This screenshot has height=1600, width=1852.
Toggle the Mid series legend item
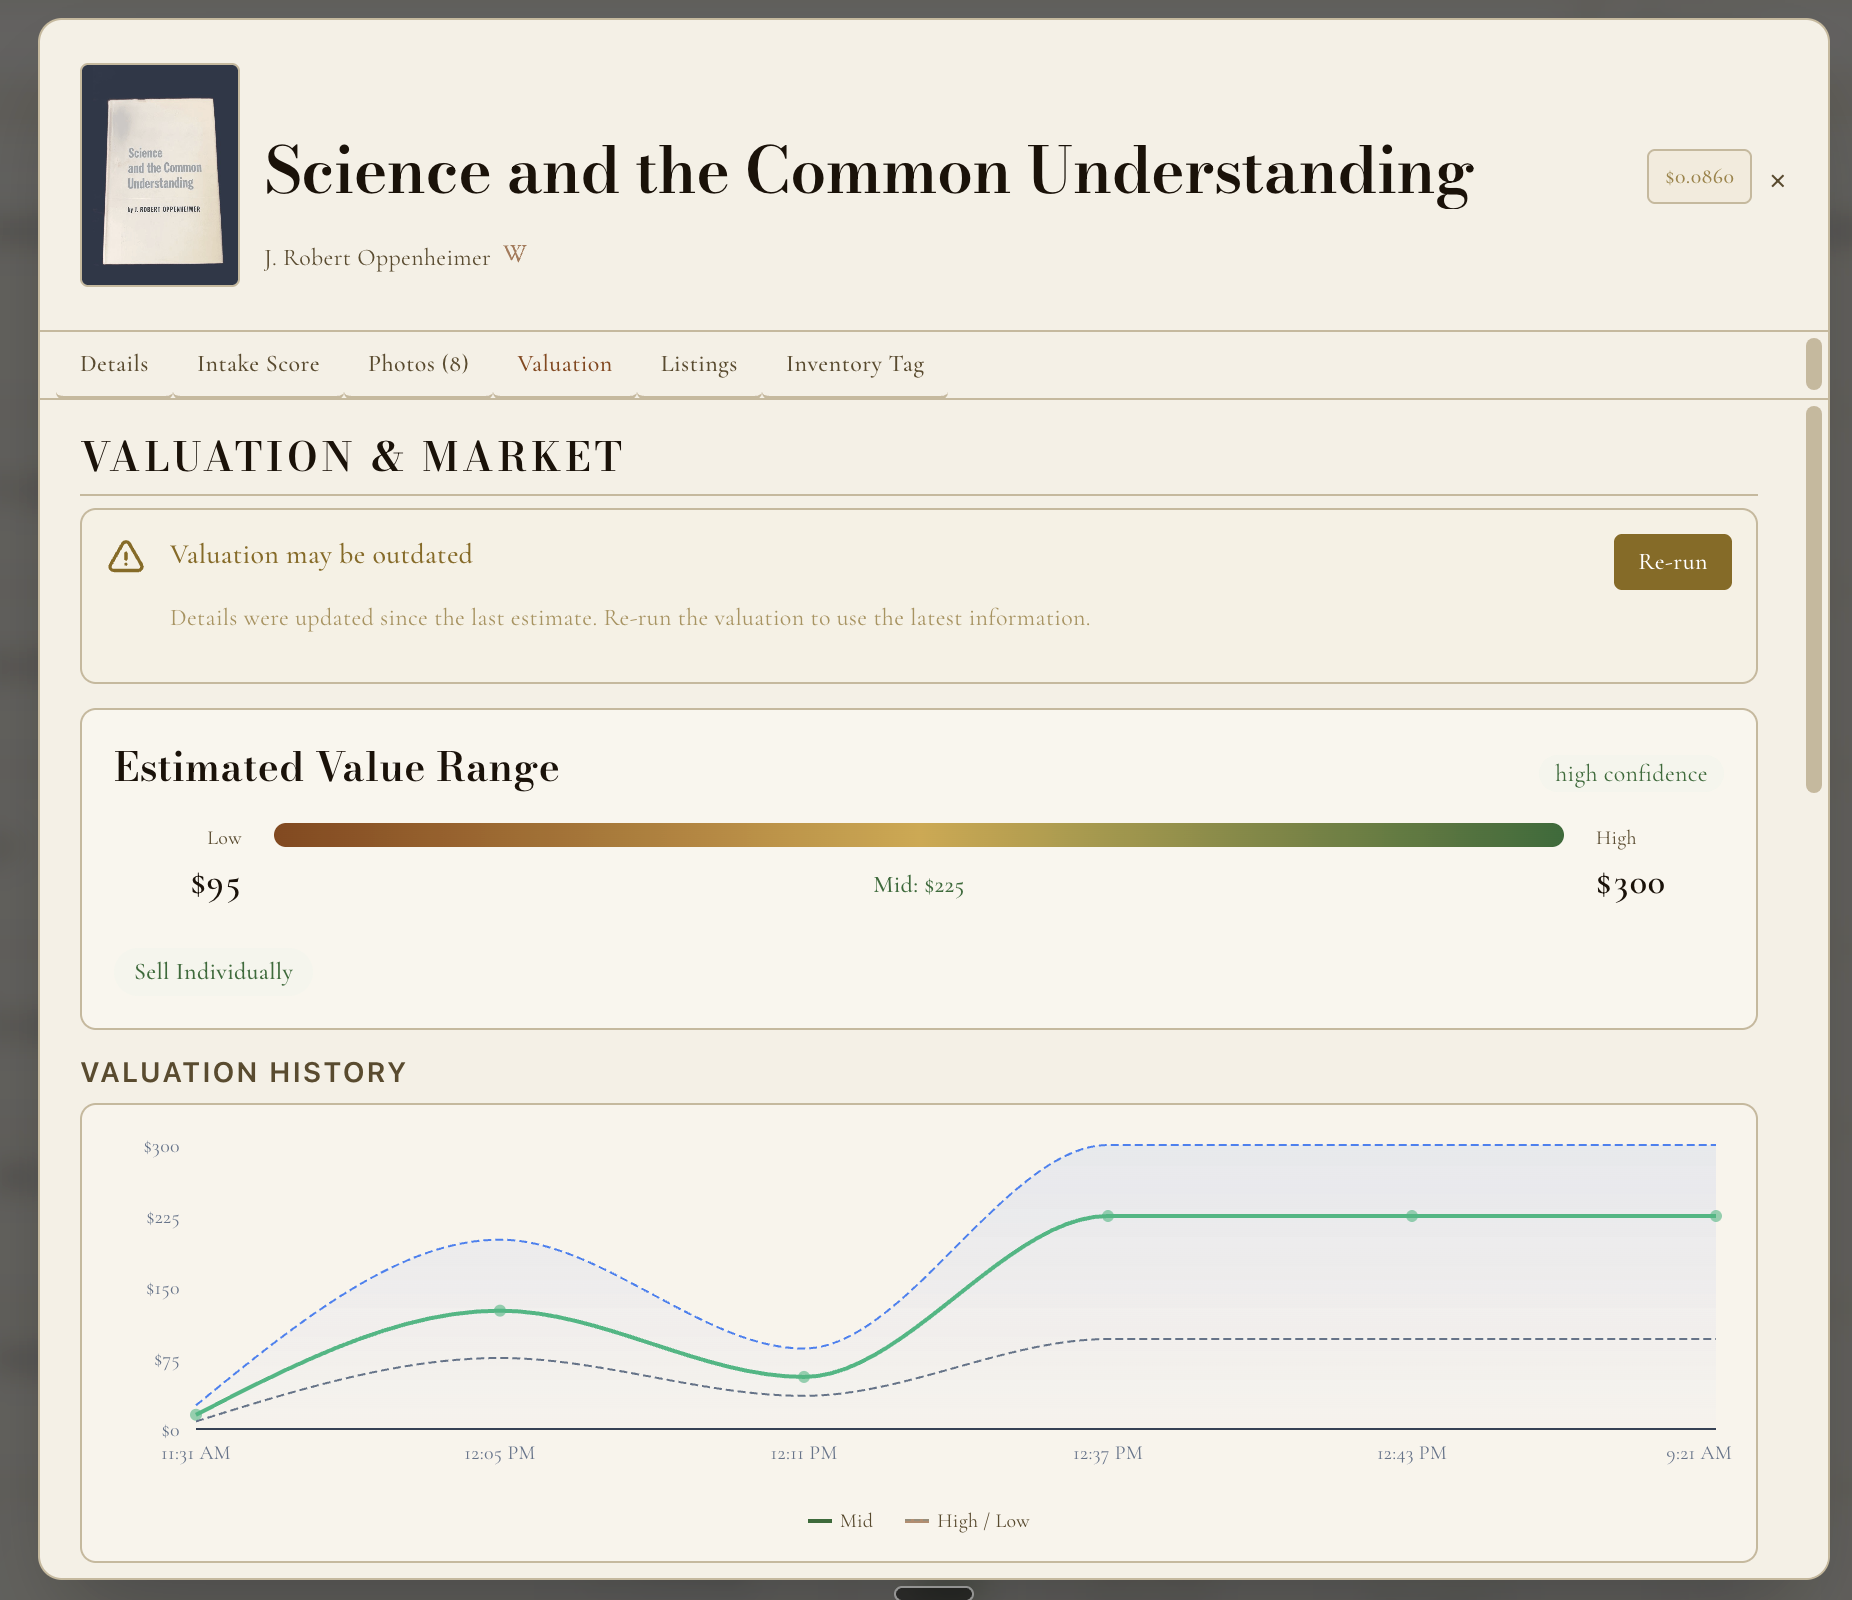(841, 1521)
